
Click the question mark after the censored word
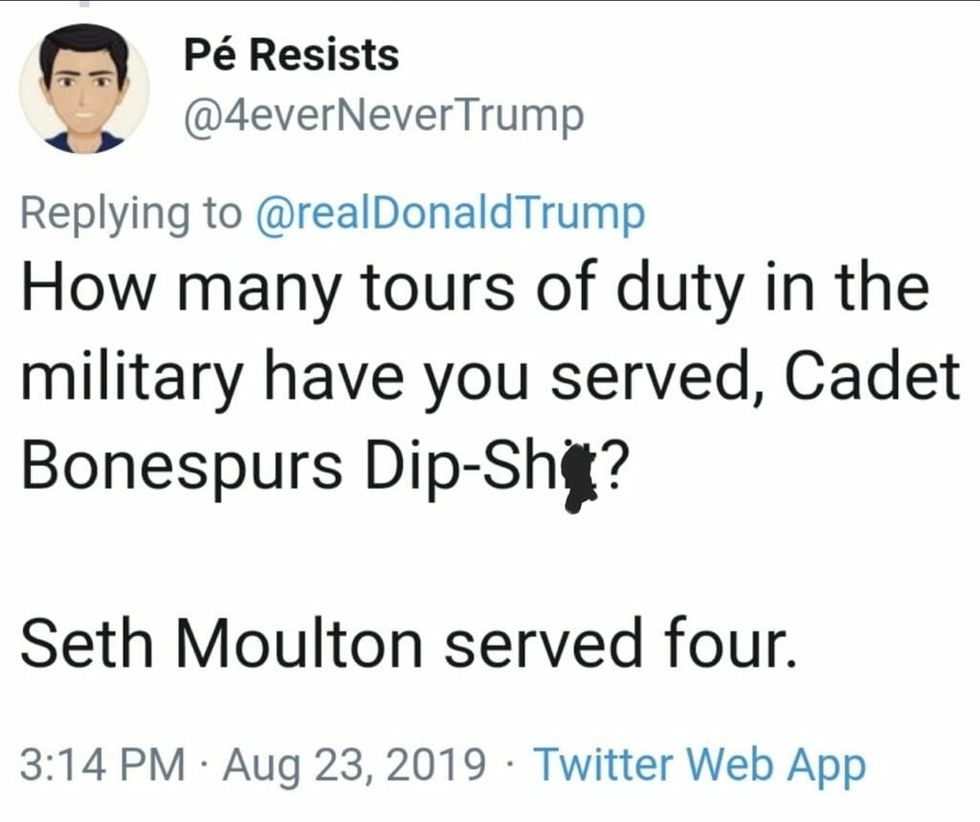(614, 465)
